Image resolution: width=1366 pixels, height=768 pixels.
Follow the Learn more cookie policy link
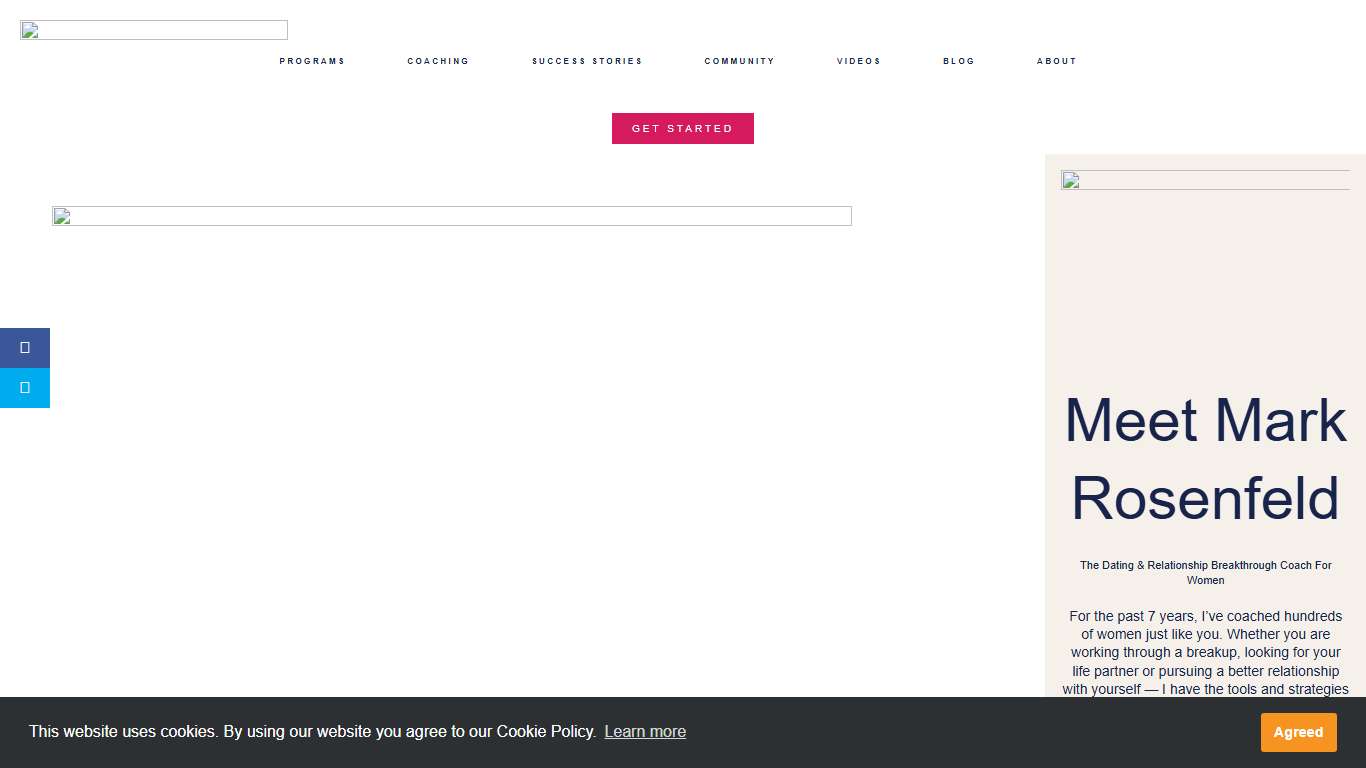pos(645,732)
